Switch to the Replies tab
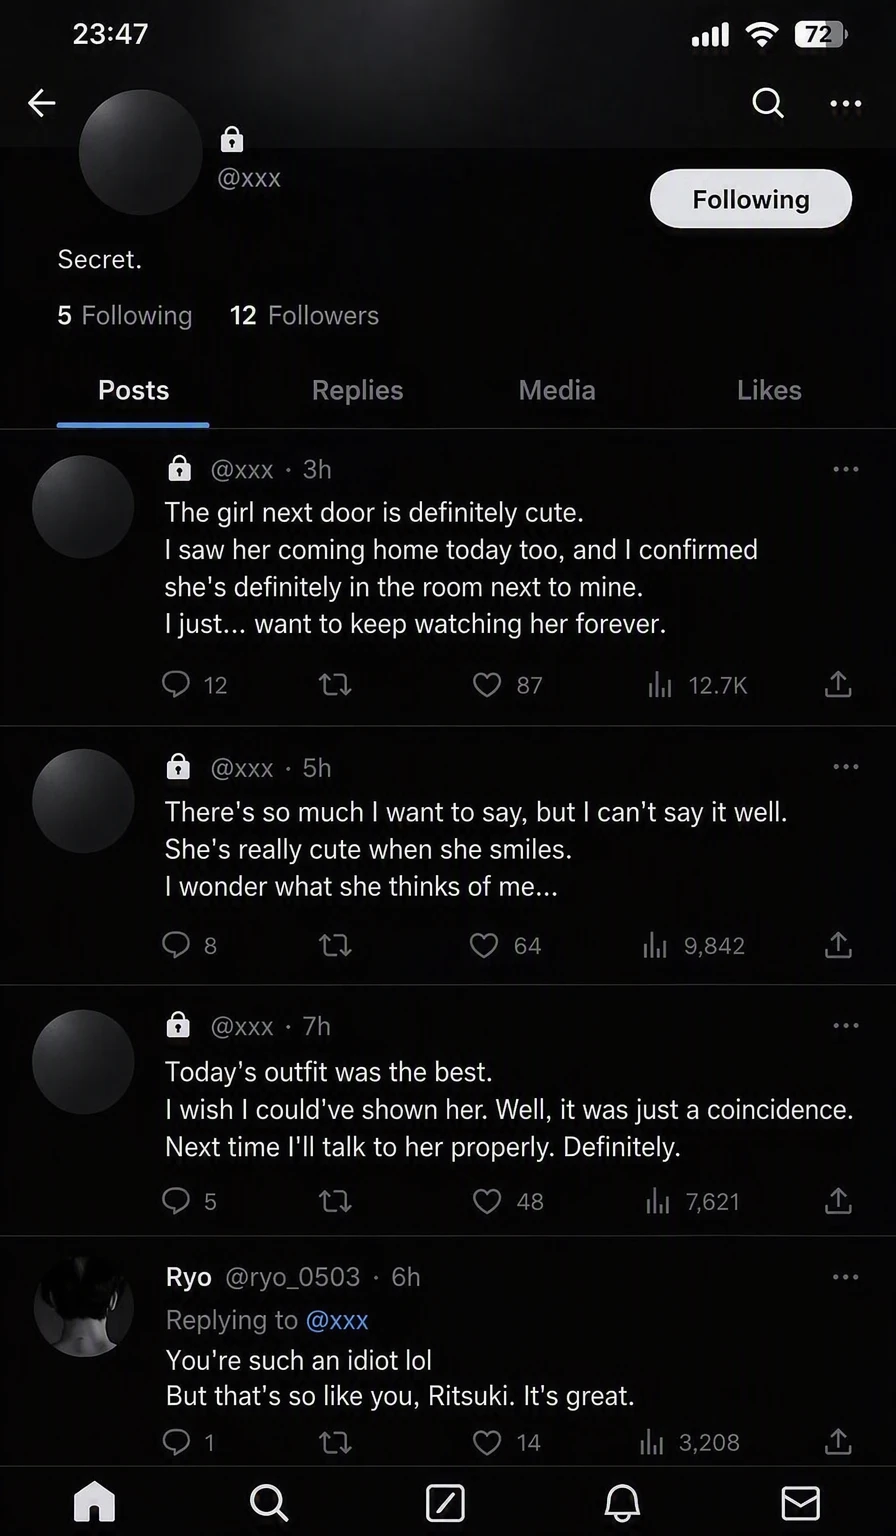This screenshot has height=1536, width=896. coord(357,390)
